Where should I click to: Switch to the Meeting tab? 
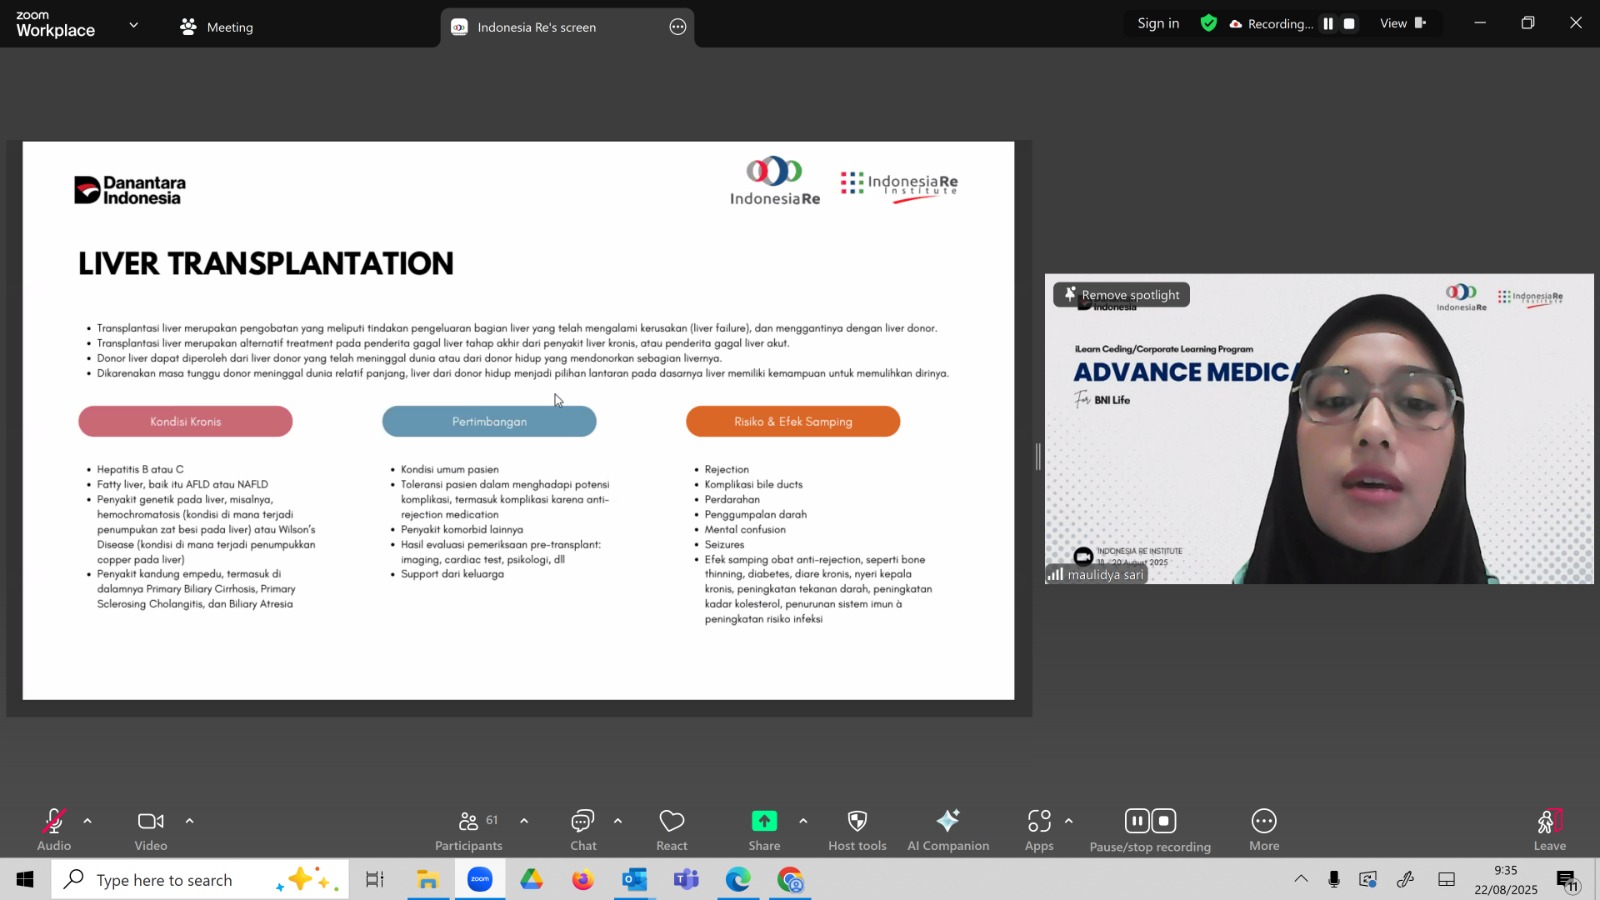pyautogui.click(x=217, y=27)
